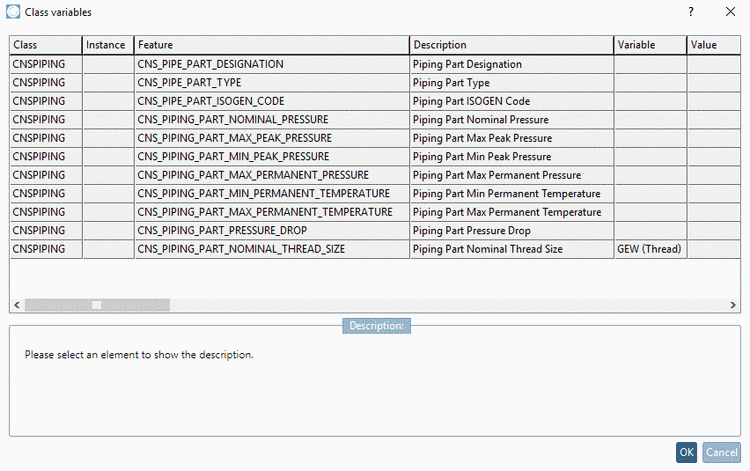Click the Variable column header
750x471 pixels.
(x=650, y=45)
